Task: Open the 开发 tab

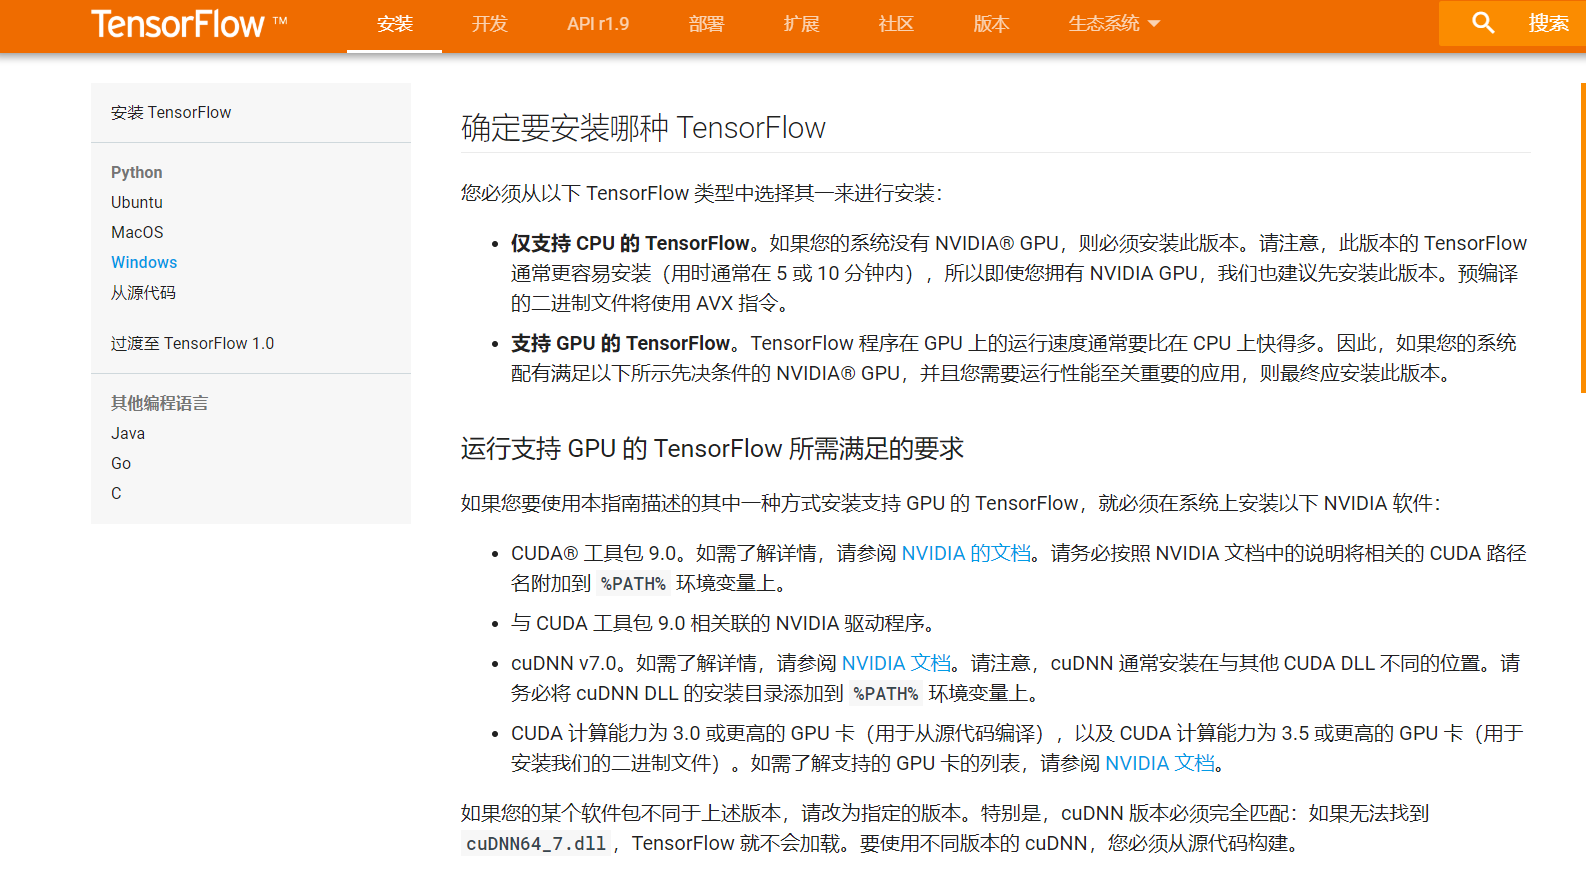Action: [x=490, y=24]
